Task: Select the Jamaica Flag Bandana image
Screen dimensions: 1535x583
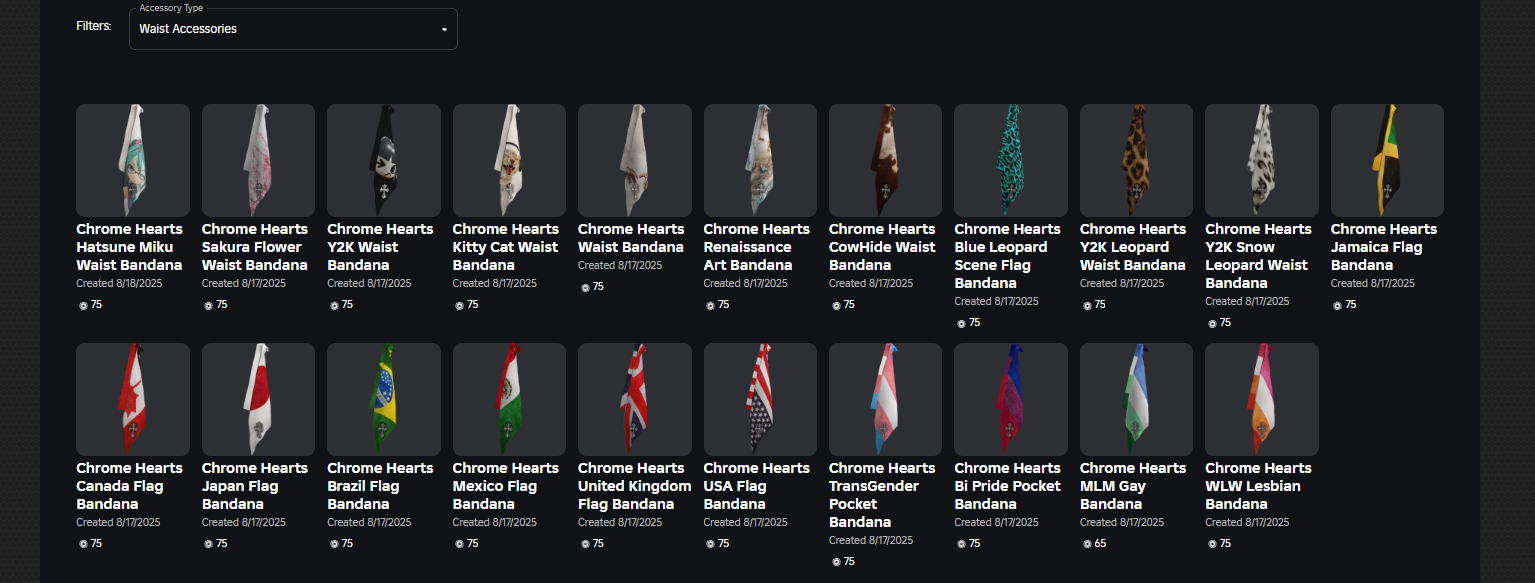Action: click(x=1387, y=160)
